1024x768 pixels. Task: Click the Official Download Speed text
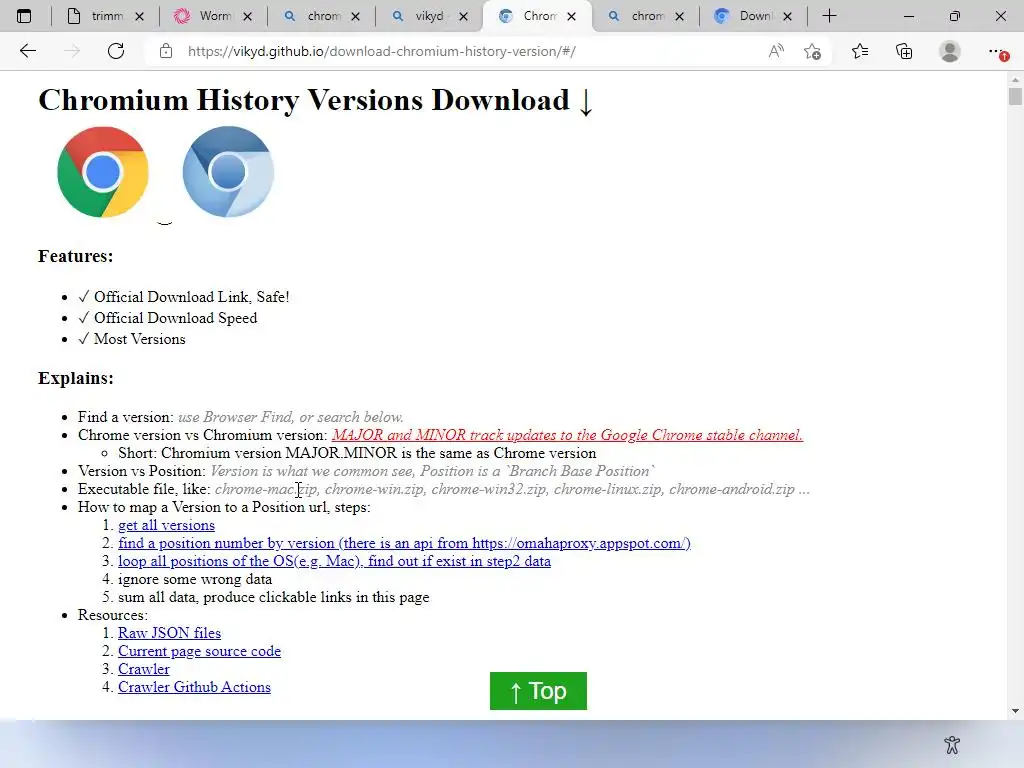(175, 318)
